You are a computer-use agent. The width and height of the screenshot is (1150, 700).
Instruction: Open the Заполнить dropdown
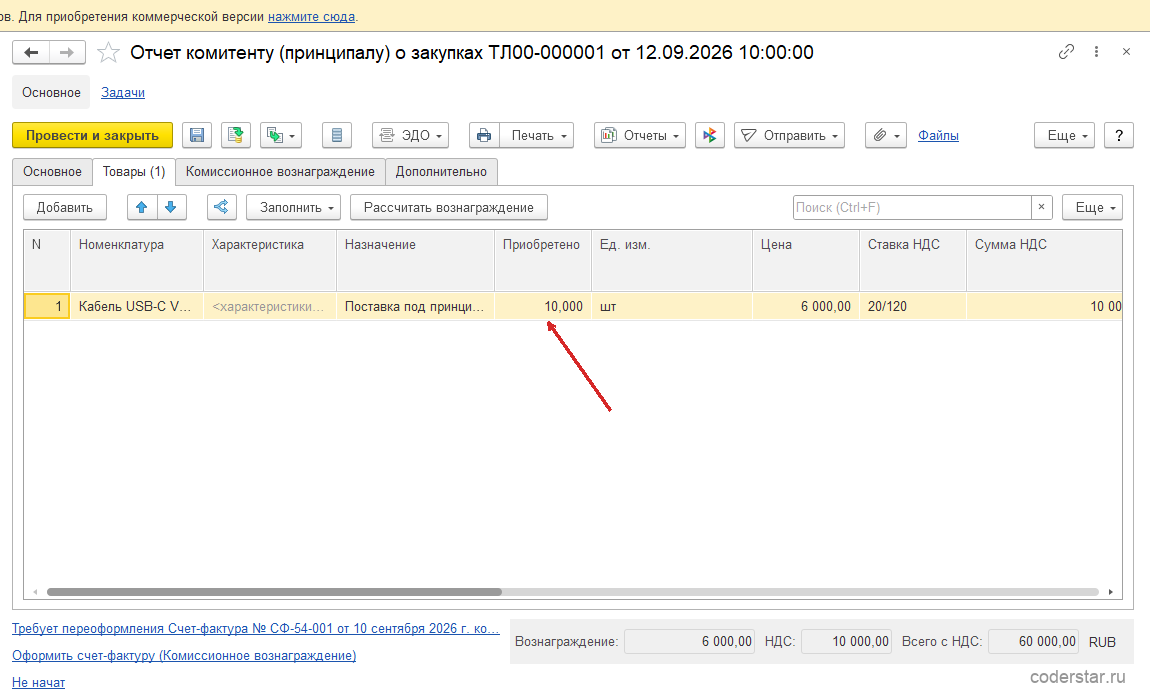click(x=293, y=208)
